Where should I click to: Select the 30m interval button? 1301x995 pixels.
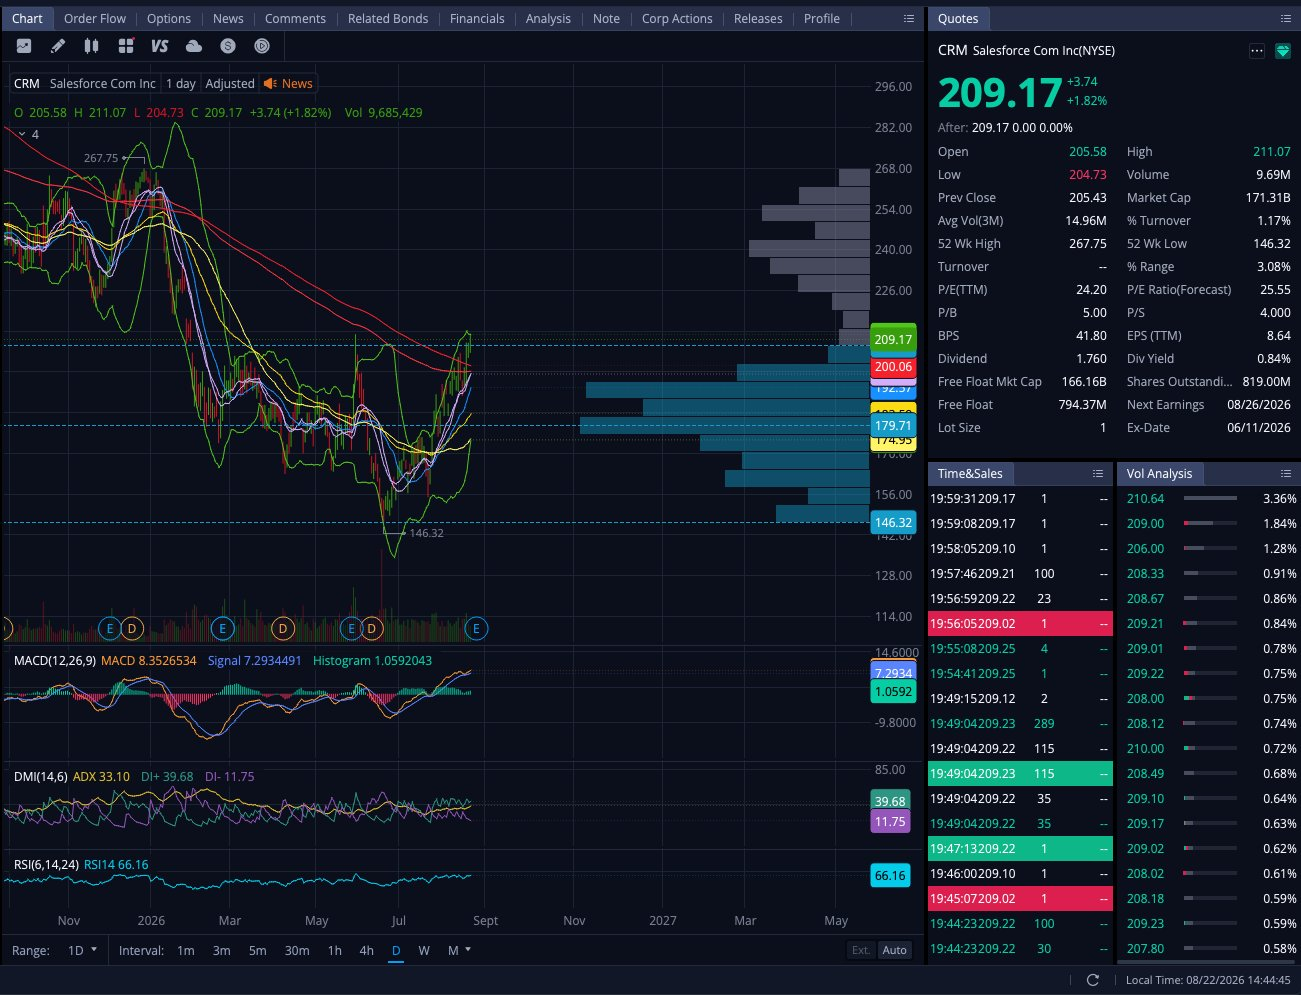coord(297,950)
